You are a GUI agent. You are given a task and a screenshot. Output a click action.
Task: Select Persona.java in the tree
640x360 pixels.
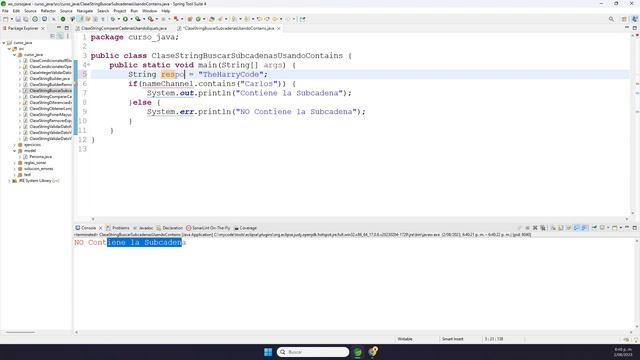click(40, 157)
